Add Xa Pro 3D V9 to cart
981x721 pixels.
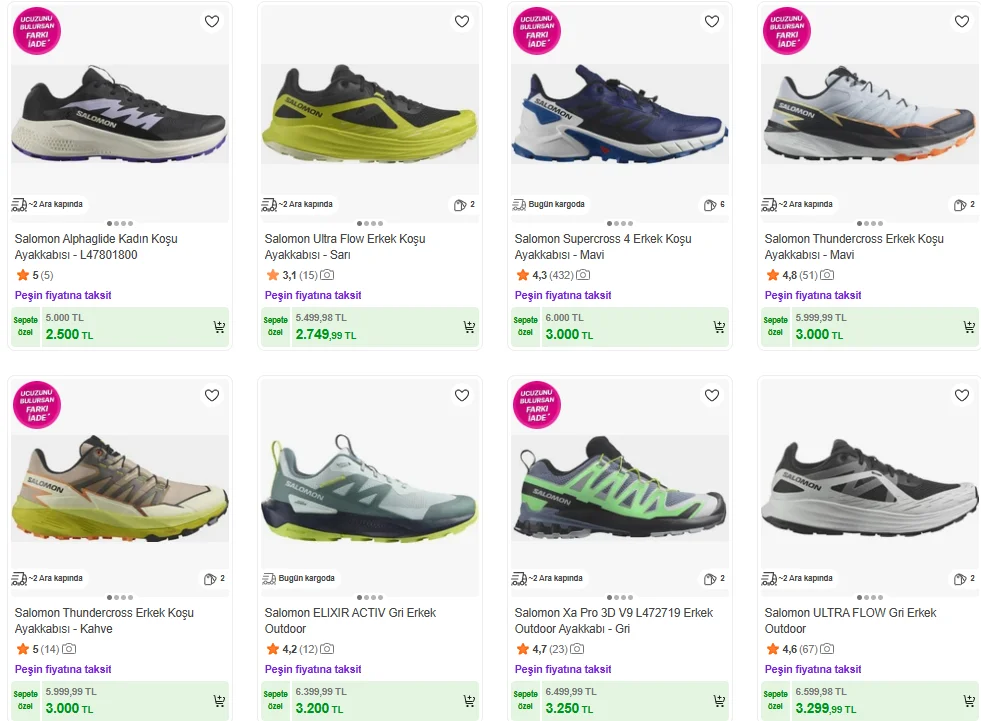(x=719, y=701)
